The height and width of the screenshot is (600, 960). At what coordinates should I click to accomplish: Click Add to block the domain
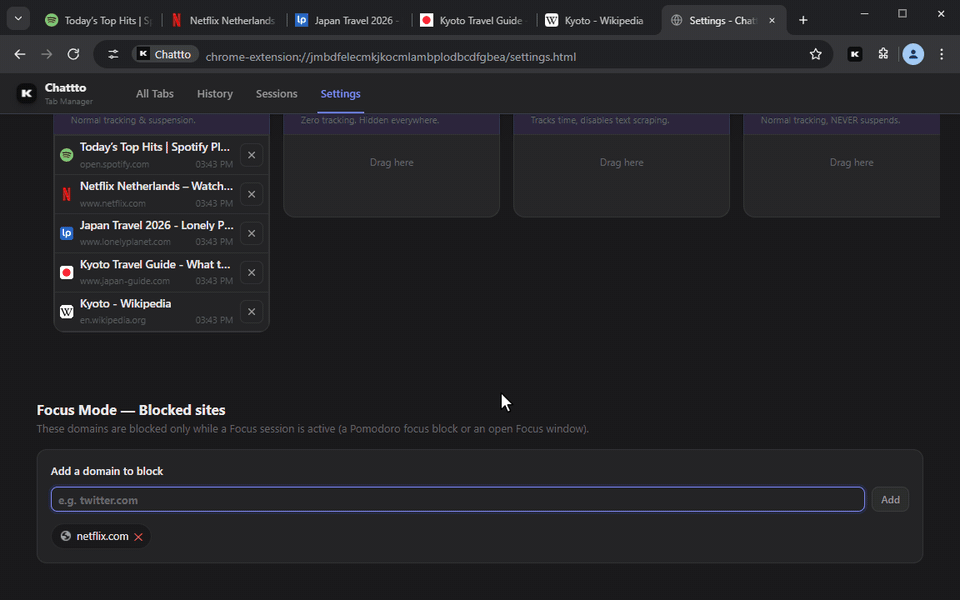click(890, 500)
